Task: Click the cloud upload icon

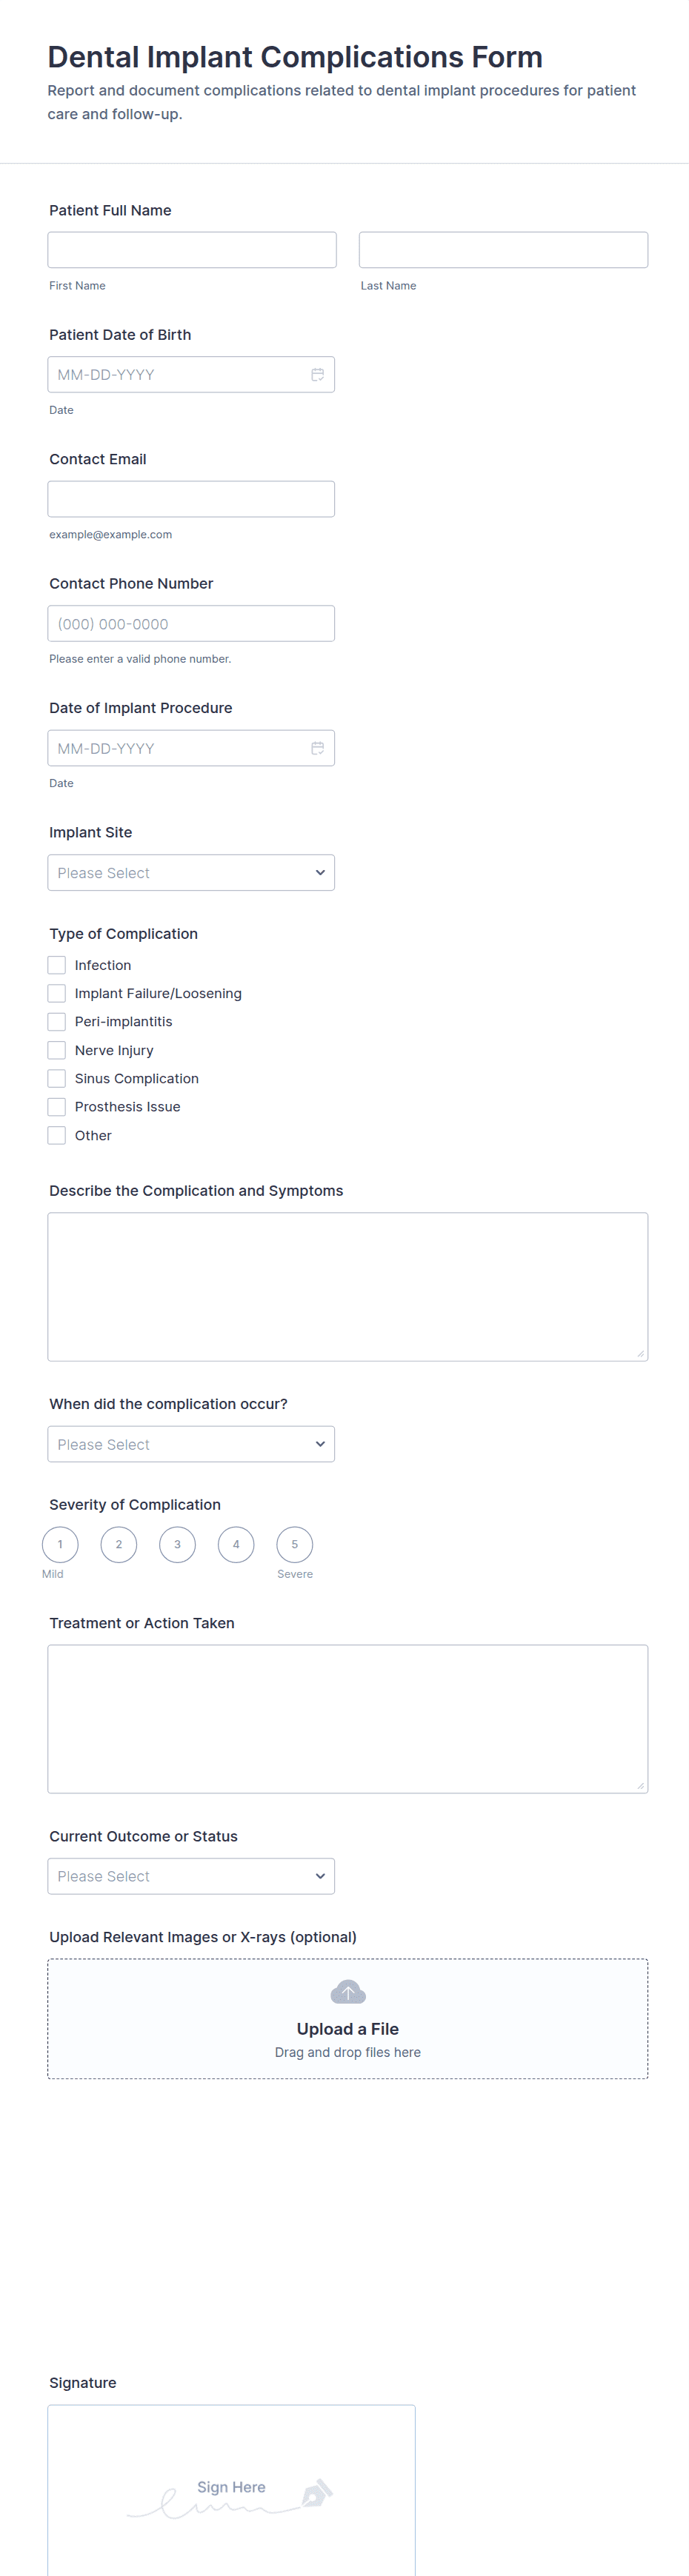Action: click(348, 1992)
